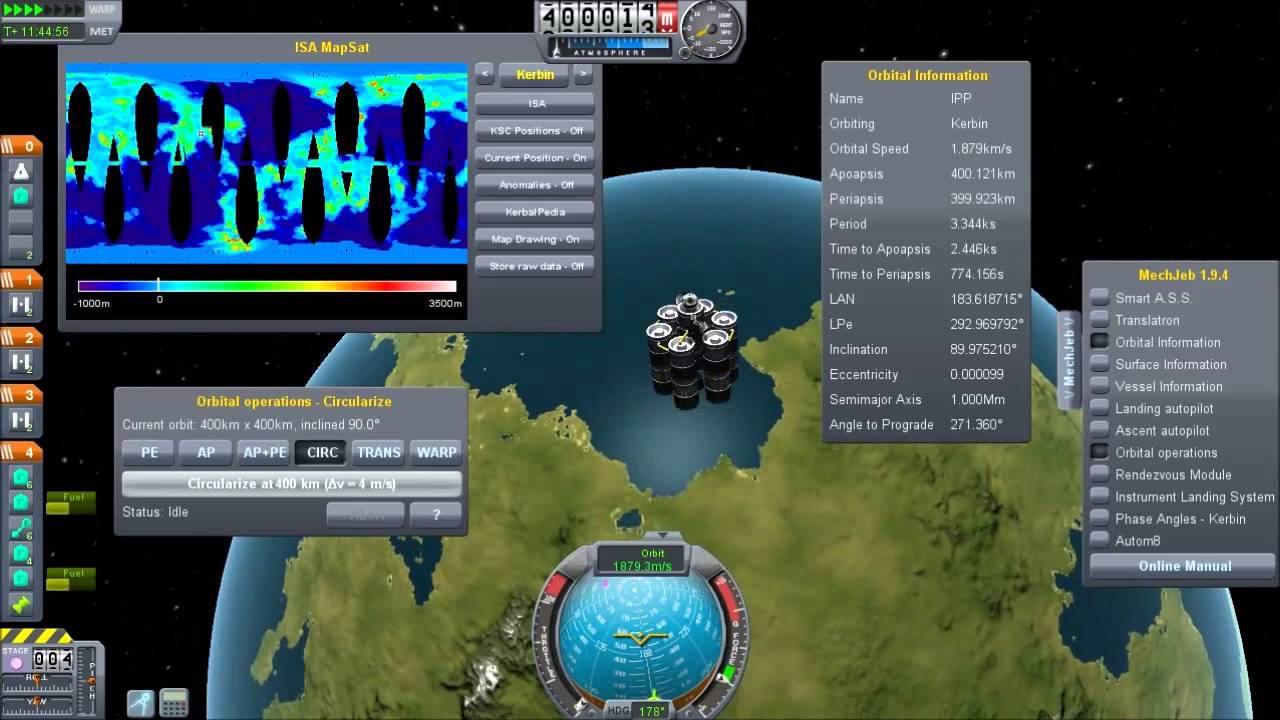Select the WARP orbital operation tab
Screen dimensions: 1280x720
click(436, 452)
